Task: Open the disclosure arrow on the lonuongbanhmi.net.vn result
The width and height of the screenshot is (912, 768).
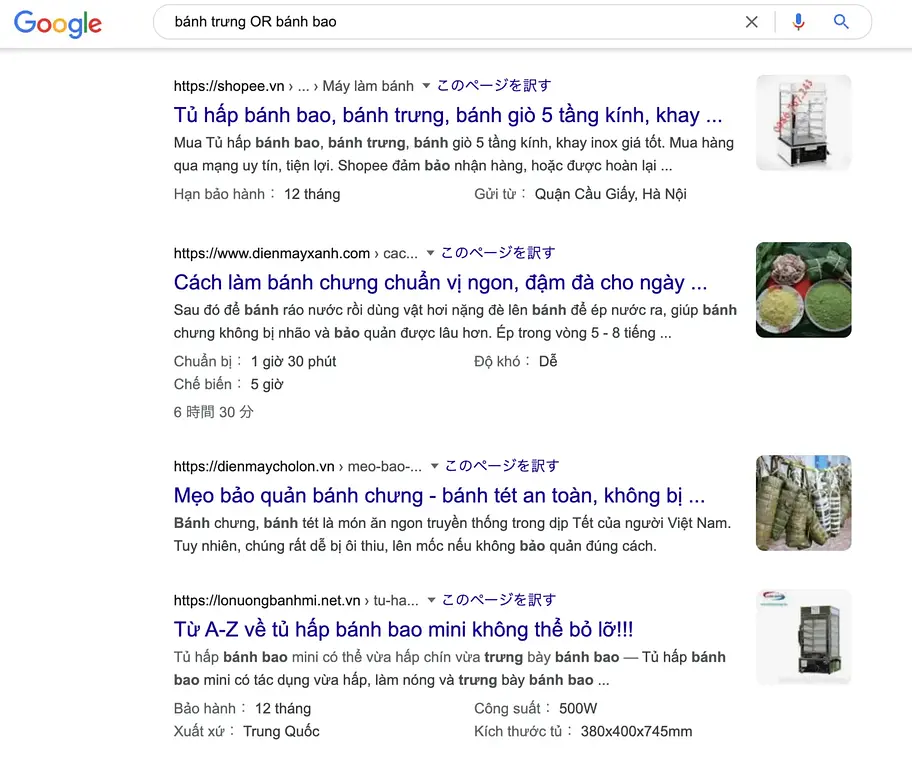Action: 434,600
